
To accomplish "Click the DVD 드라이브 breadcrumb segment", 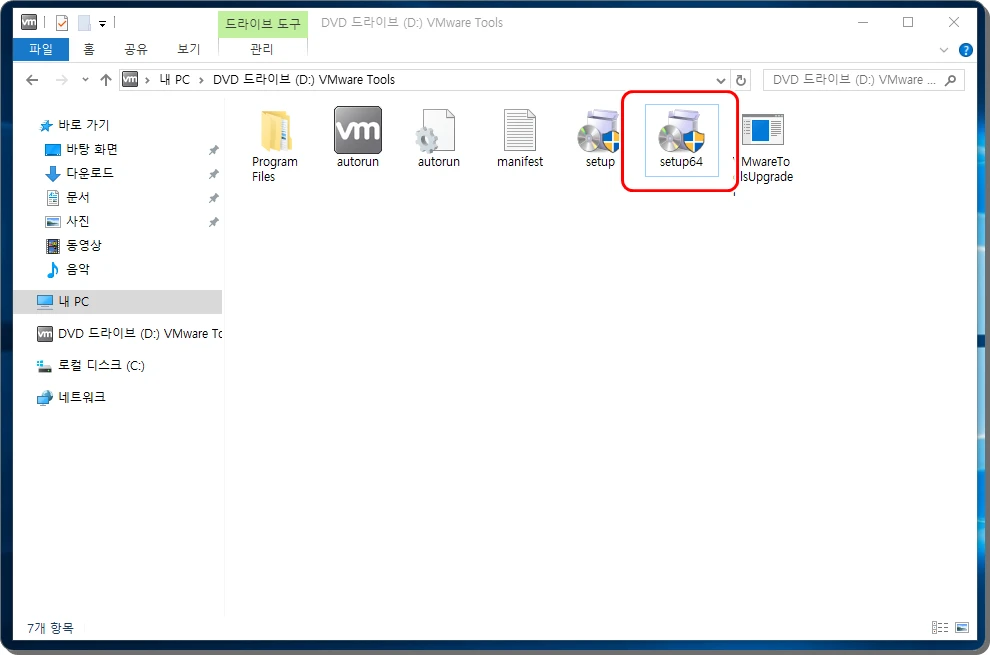I will coord(304,80).
